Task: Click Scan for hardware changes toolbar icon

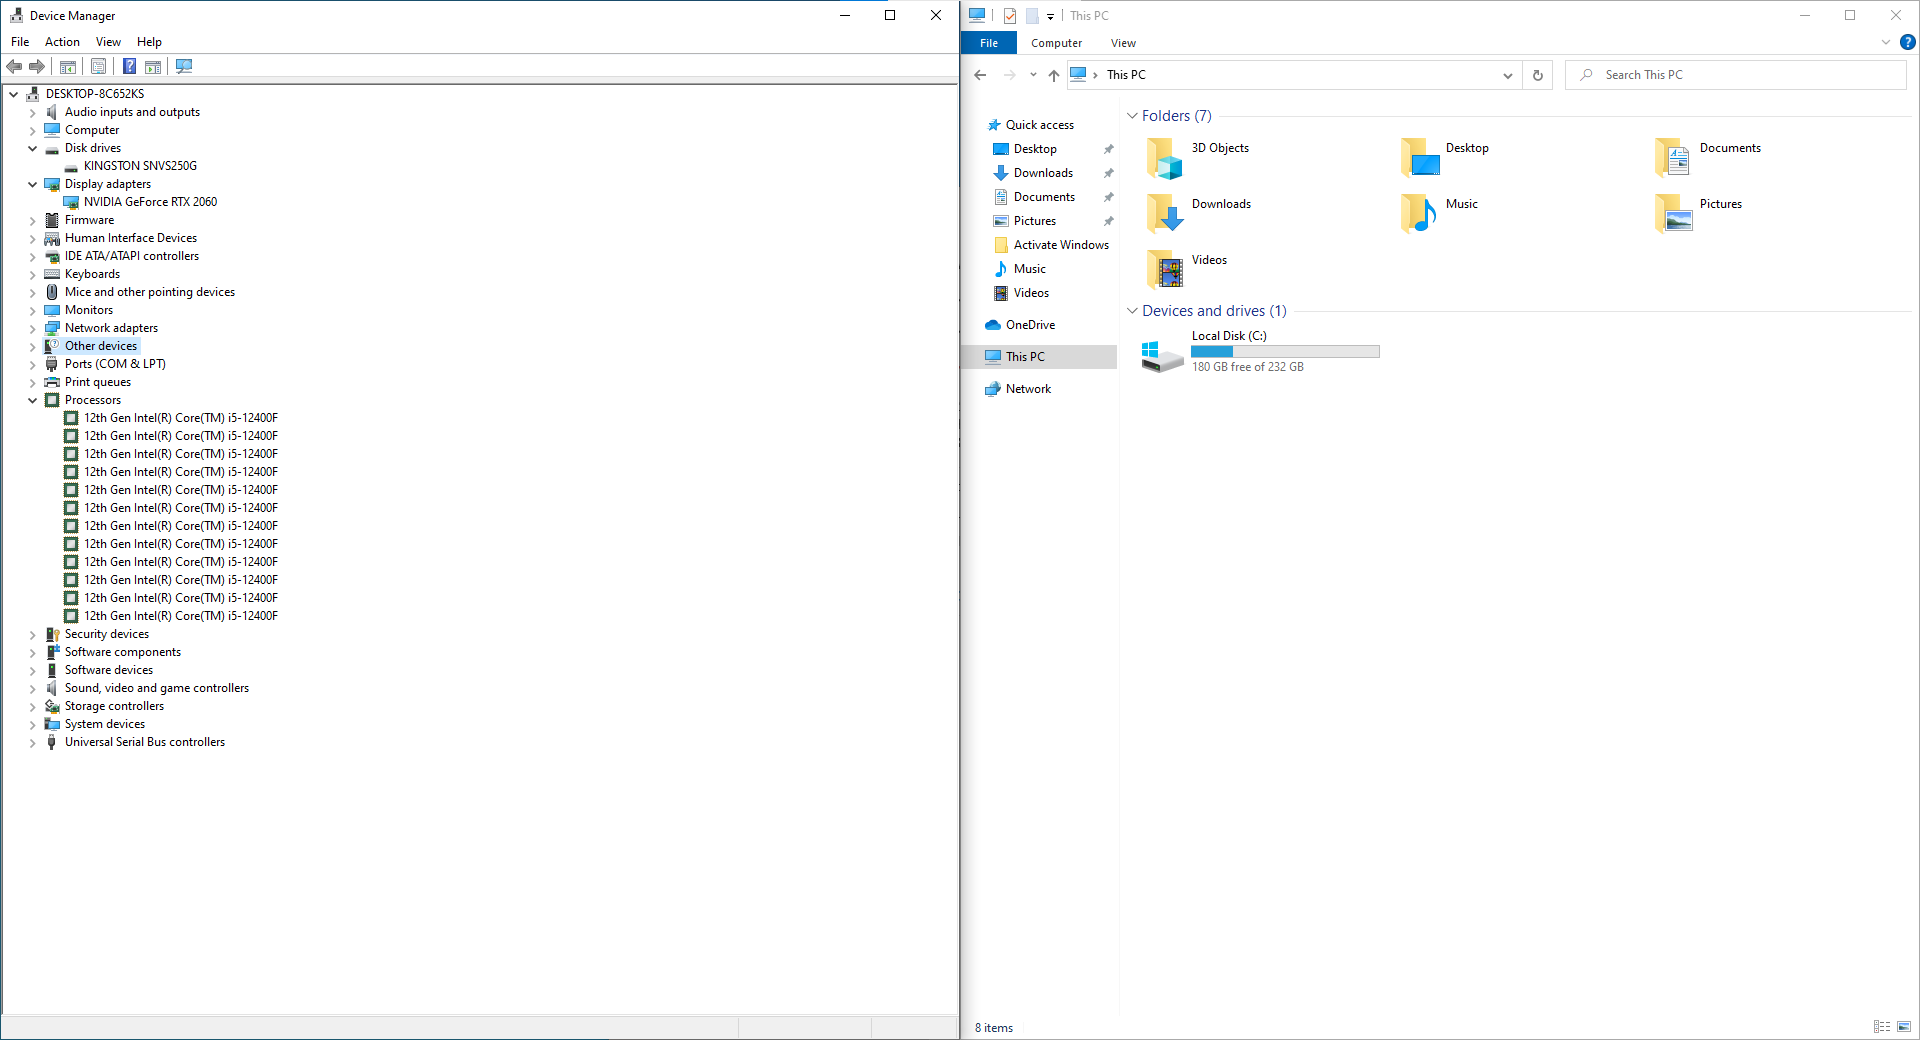Action: [x=184, y=66]
